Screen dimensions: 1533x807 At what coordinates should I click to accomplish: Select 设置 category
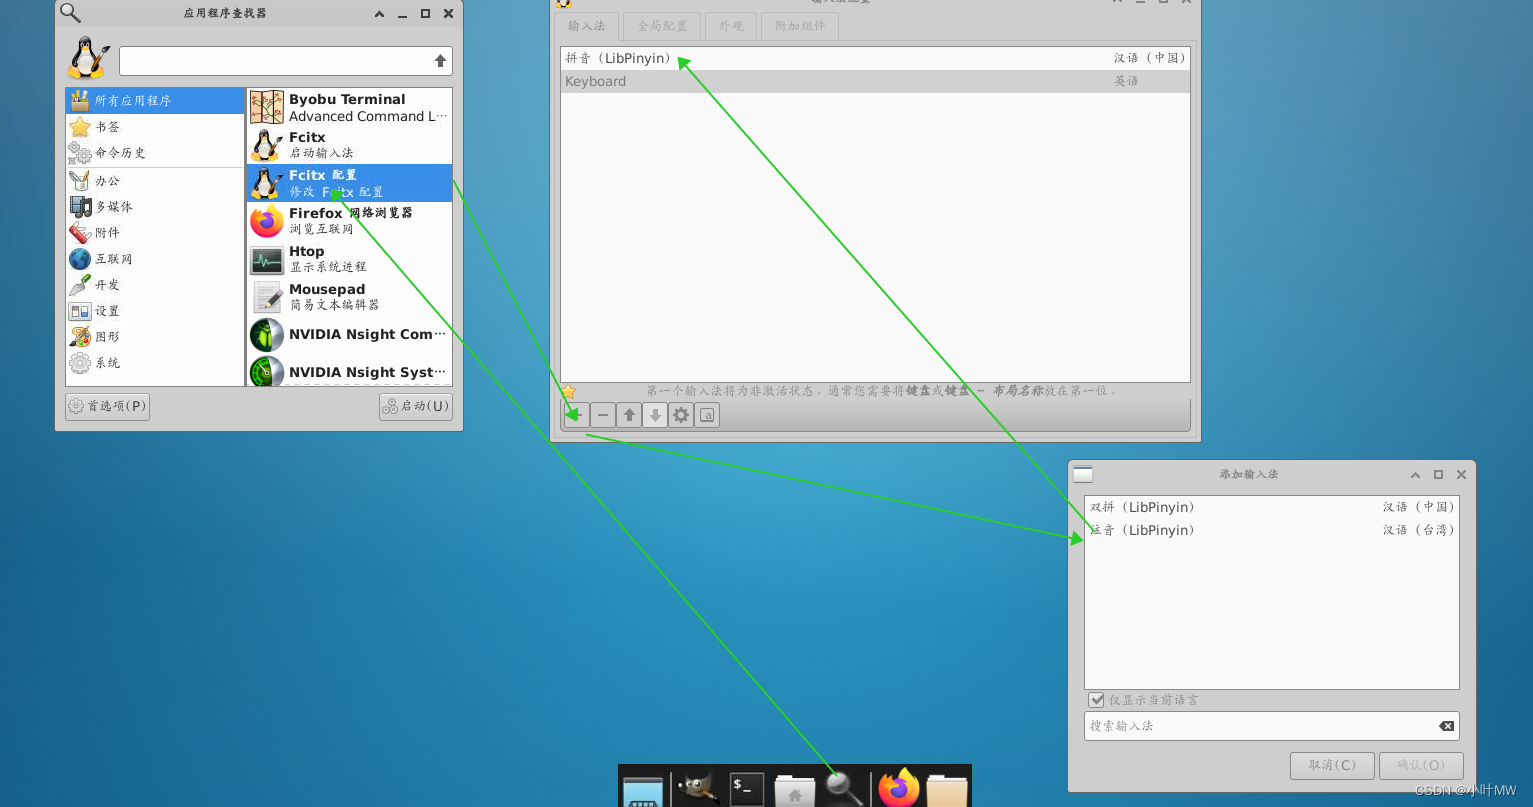click(x=155, y=311)
